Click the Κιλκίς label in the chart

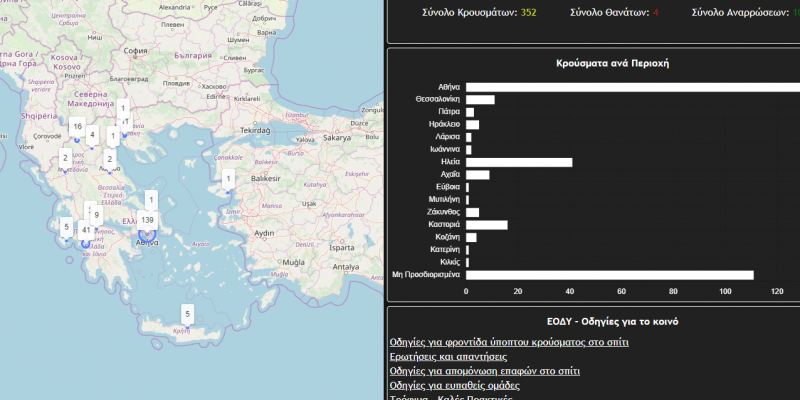(x=450, y=262)
